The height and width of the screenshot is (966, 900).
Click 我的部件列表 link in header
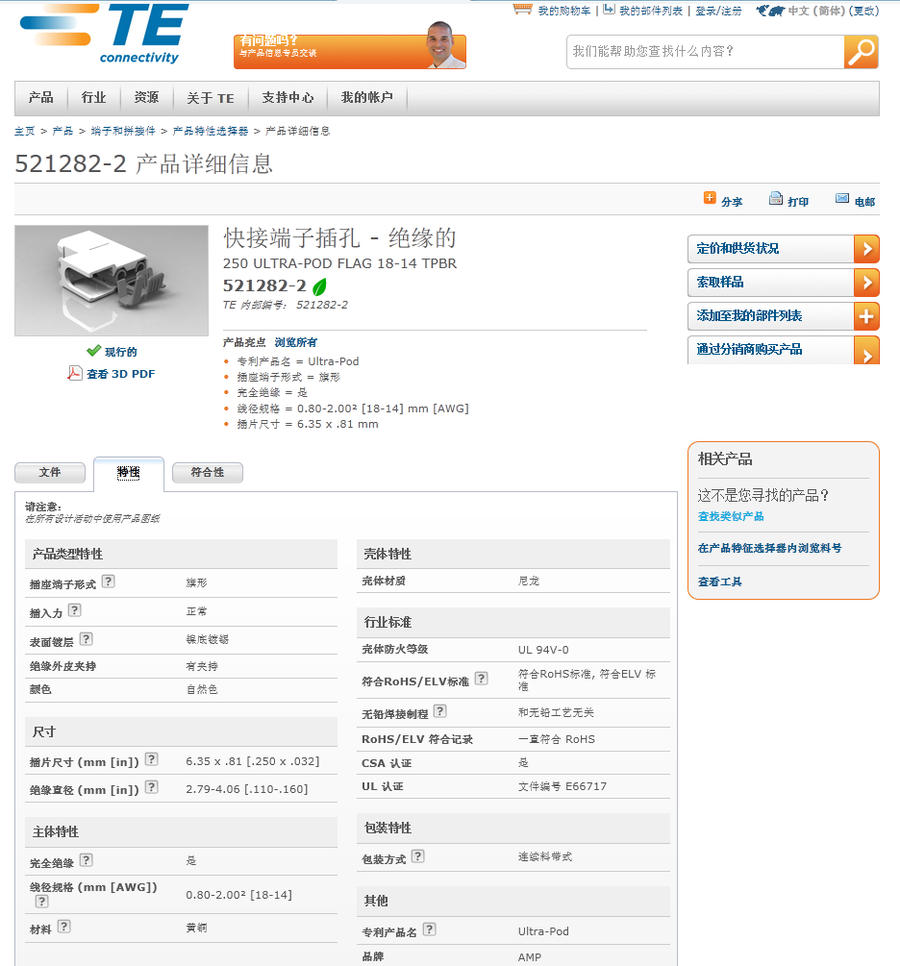tap(651, 10)
